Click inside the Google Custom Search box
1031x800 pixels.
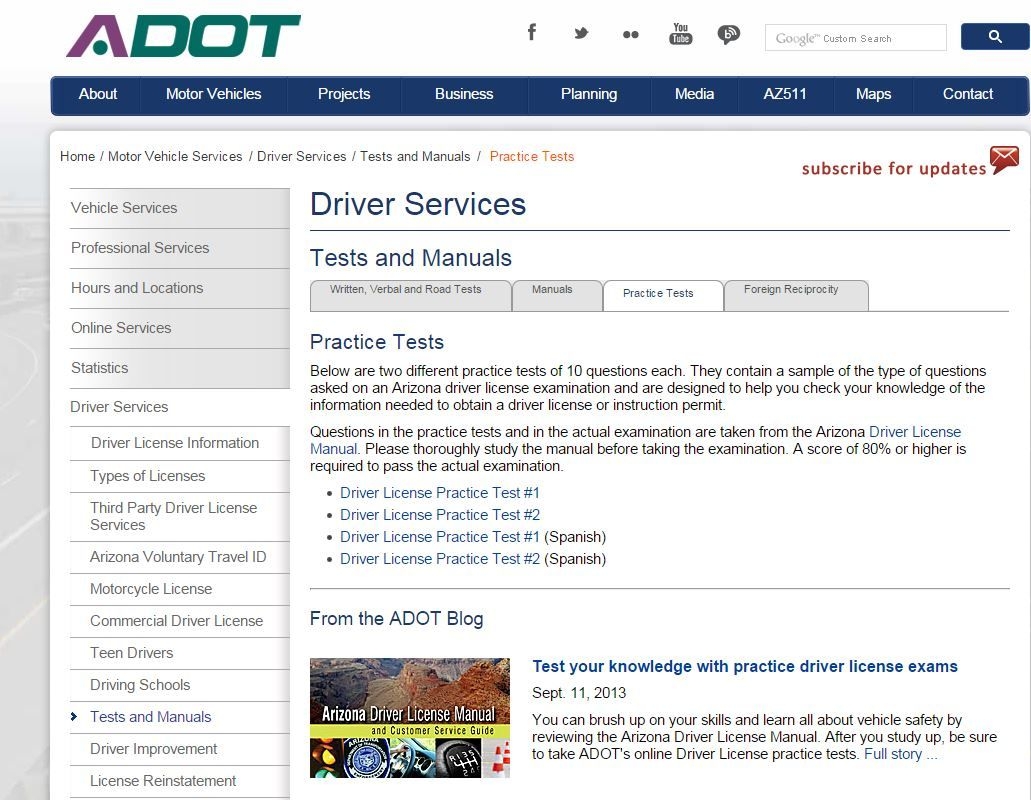(x=855, y=37)
